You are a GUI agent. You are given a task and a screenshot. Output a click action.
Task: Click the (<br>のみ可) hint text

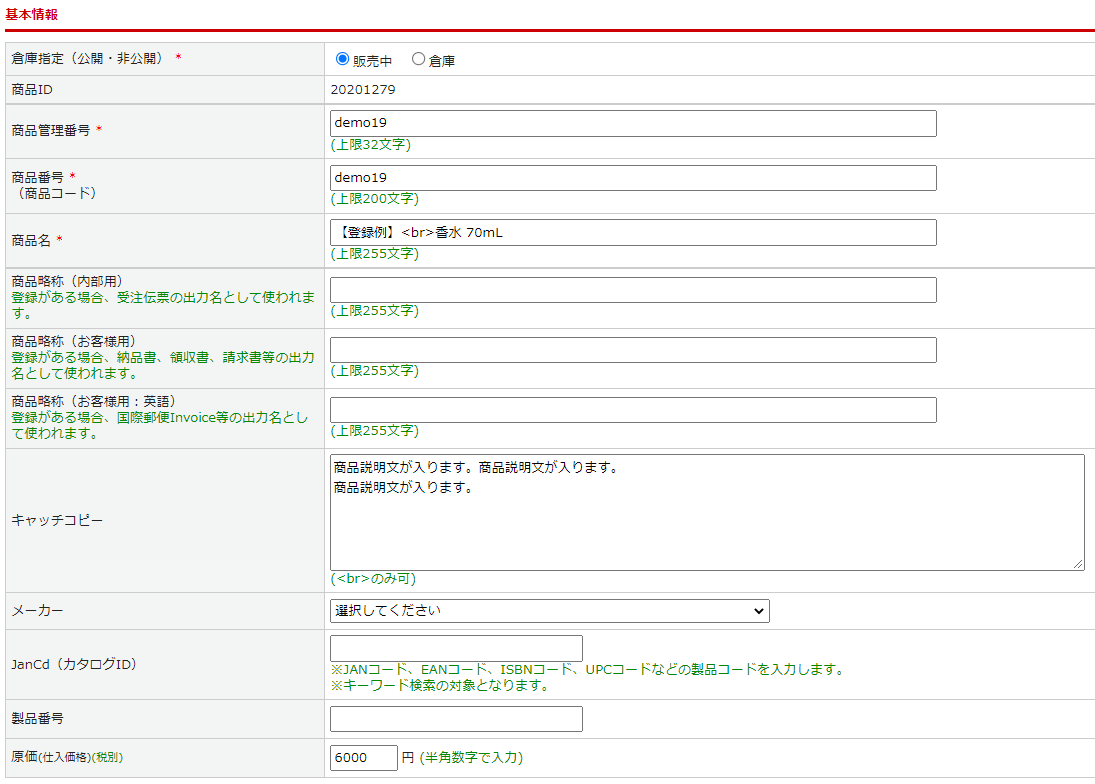click(373, 579)
